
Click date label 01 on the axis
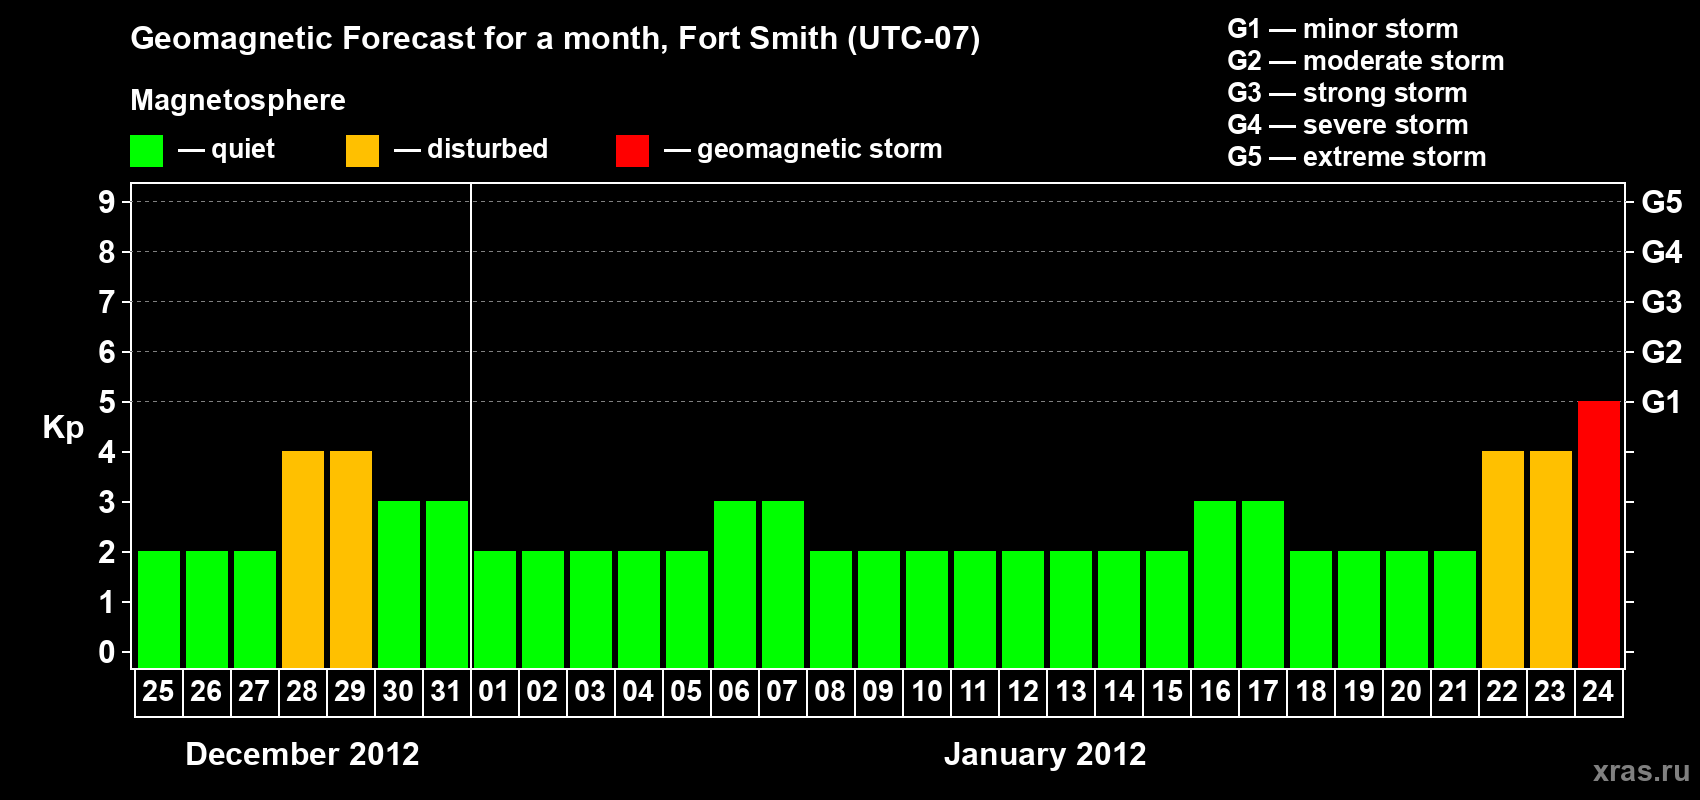[x=494, y=691]
